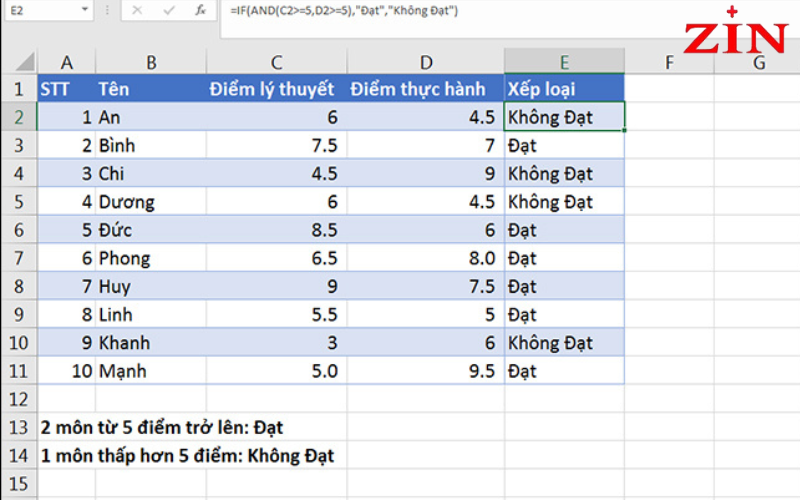Click Chi's Không Đạt result cell

tap(564, 173)
